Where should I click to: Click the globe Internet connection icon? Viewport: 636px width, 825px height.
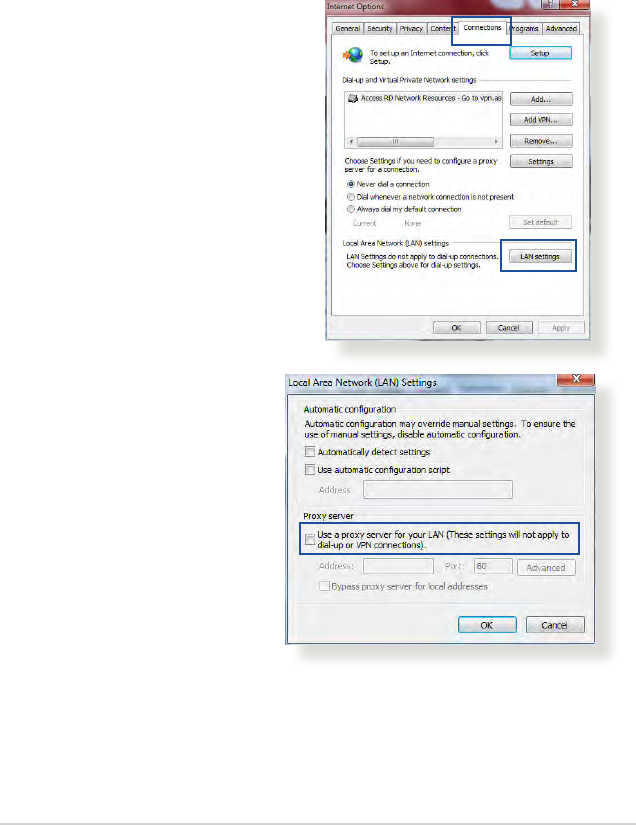(354, 54)
